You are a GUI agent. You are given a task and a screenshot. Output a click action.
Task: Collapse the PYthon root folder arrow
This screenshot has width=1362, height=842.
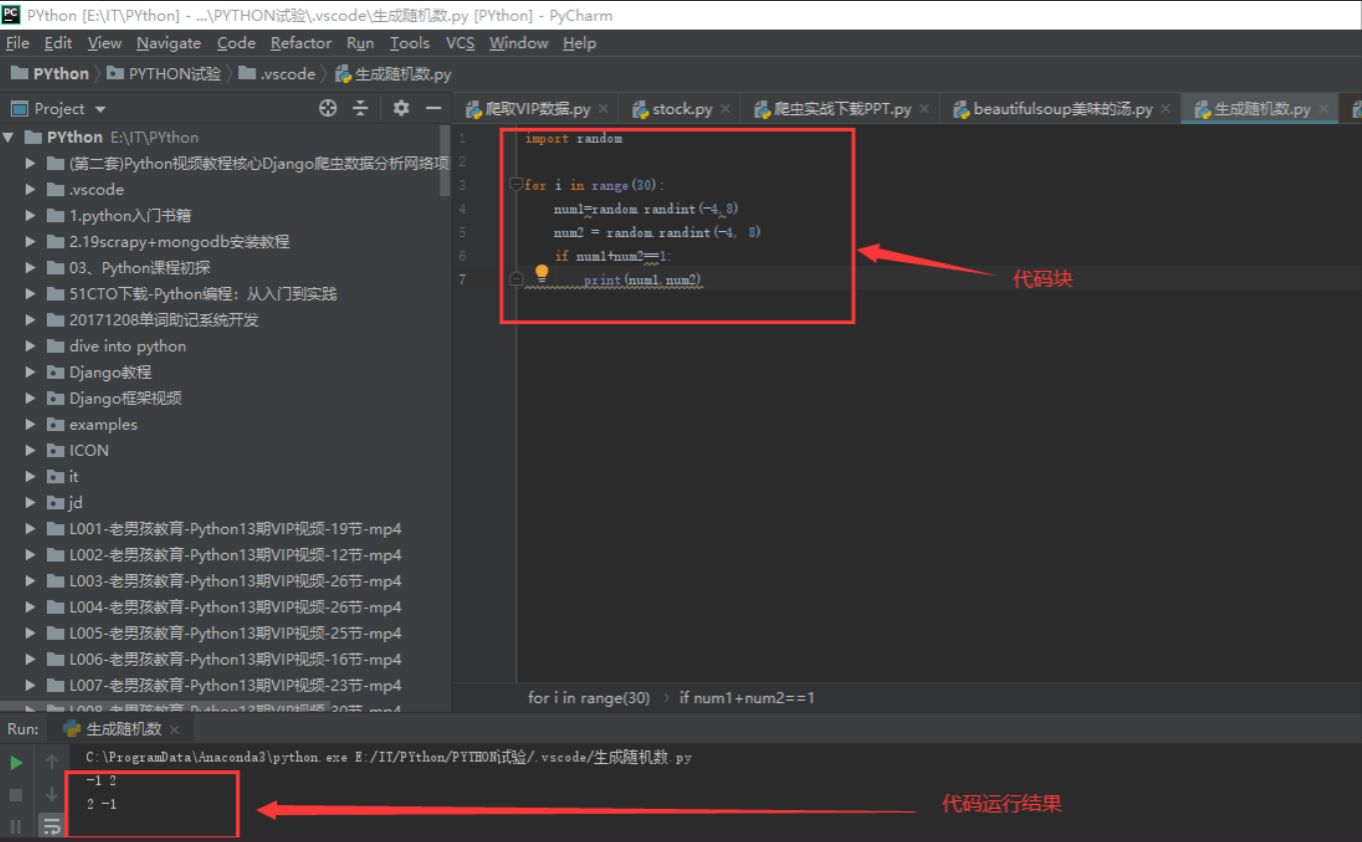[9, 137]
